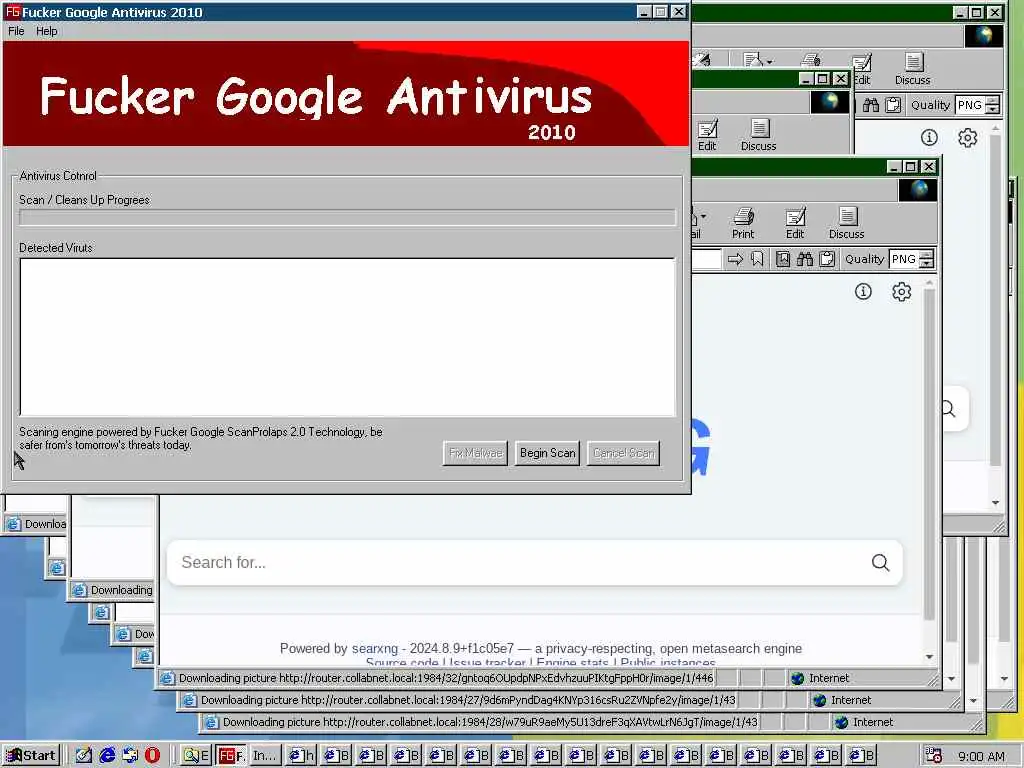Click the Begin Scan button
This screenshot has height=768, width=1024.
tap(547, 453)
